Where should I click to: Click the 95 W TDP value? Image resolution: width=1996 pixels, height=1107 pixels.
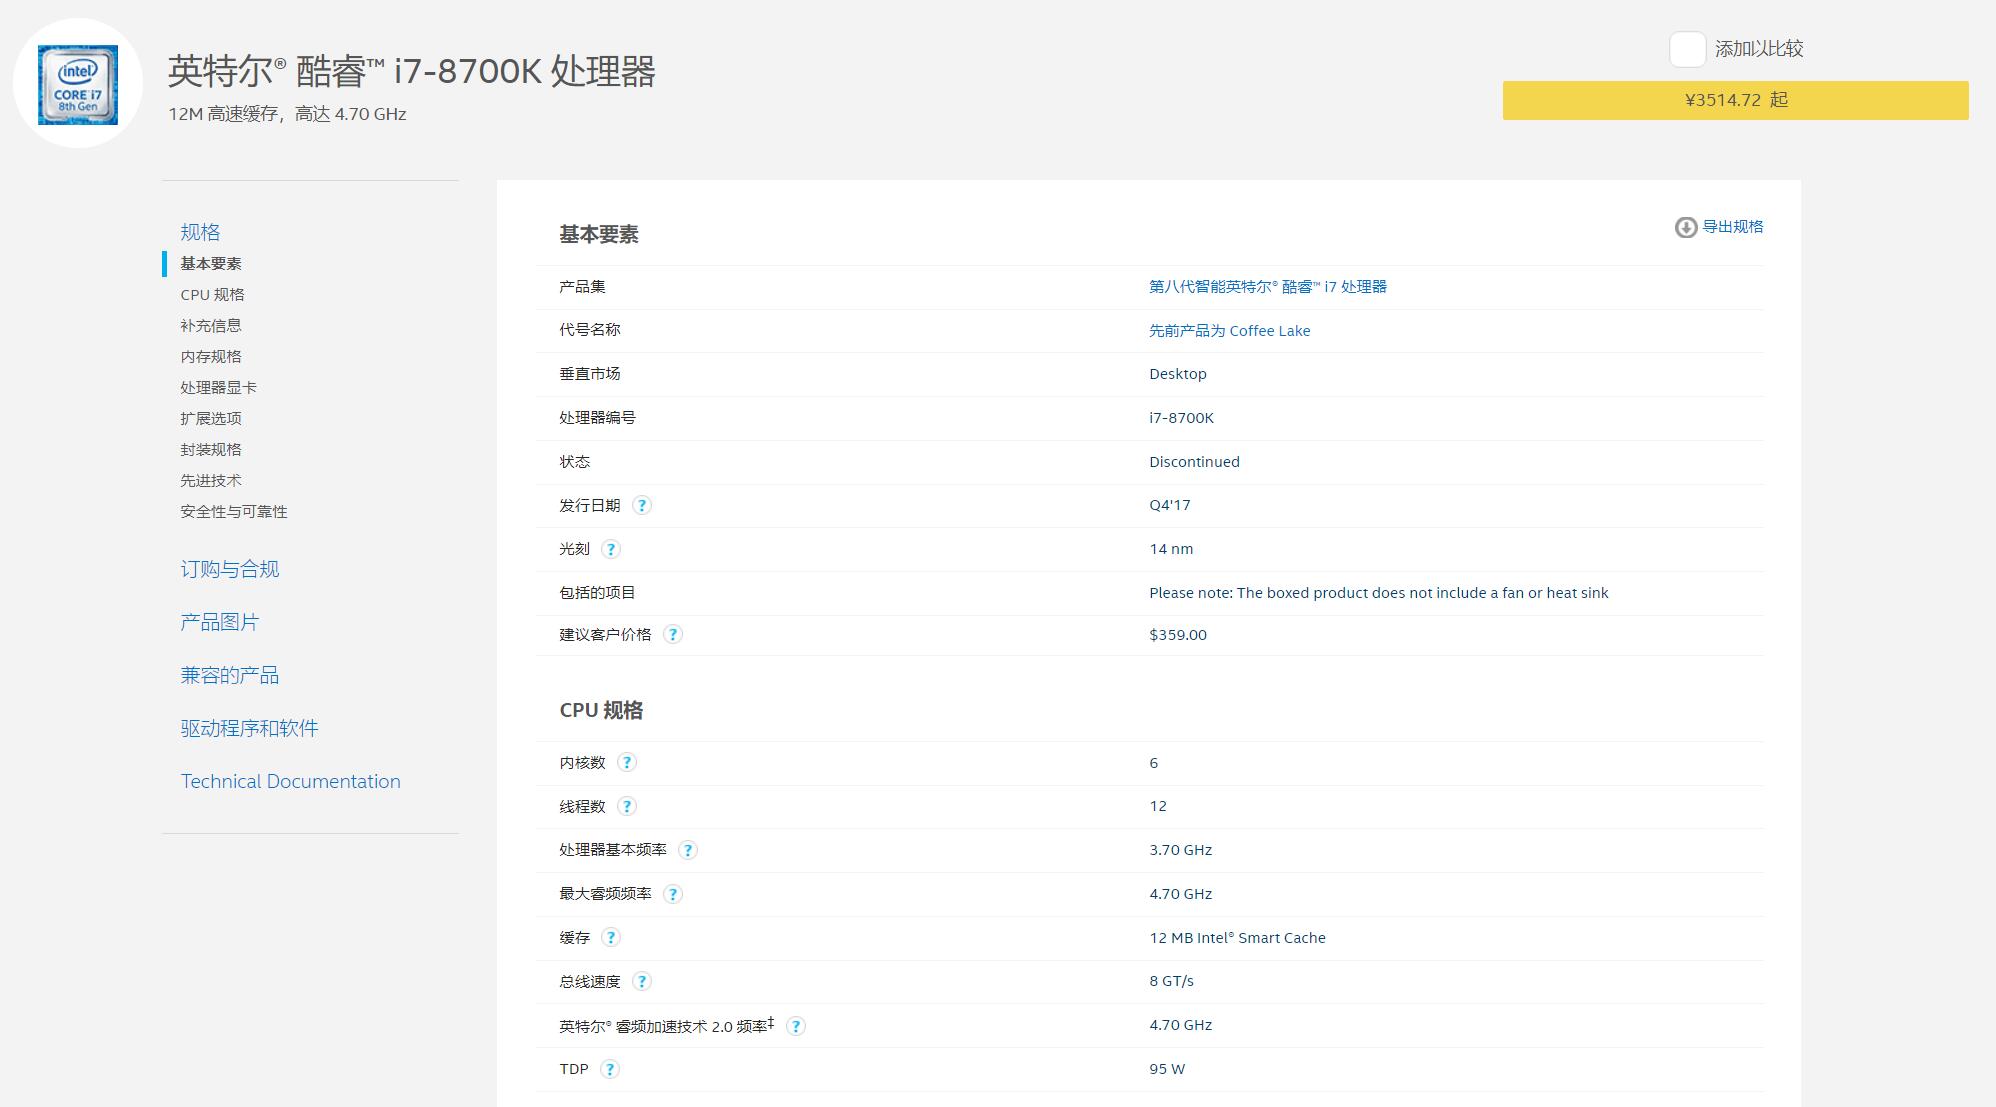pyautogui.click(x=1167, y=1069)
